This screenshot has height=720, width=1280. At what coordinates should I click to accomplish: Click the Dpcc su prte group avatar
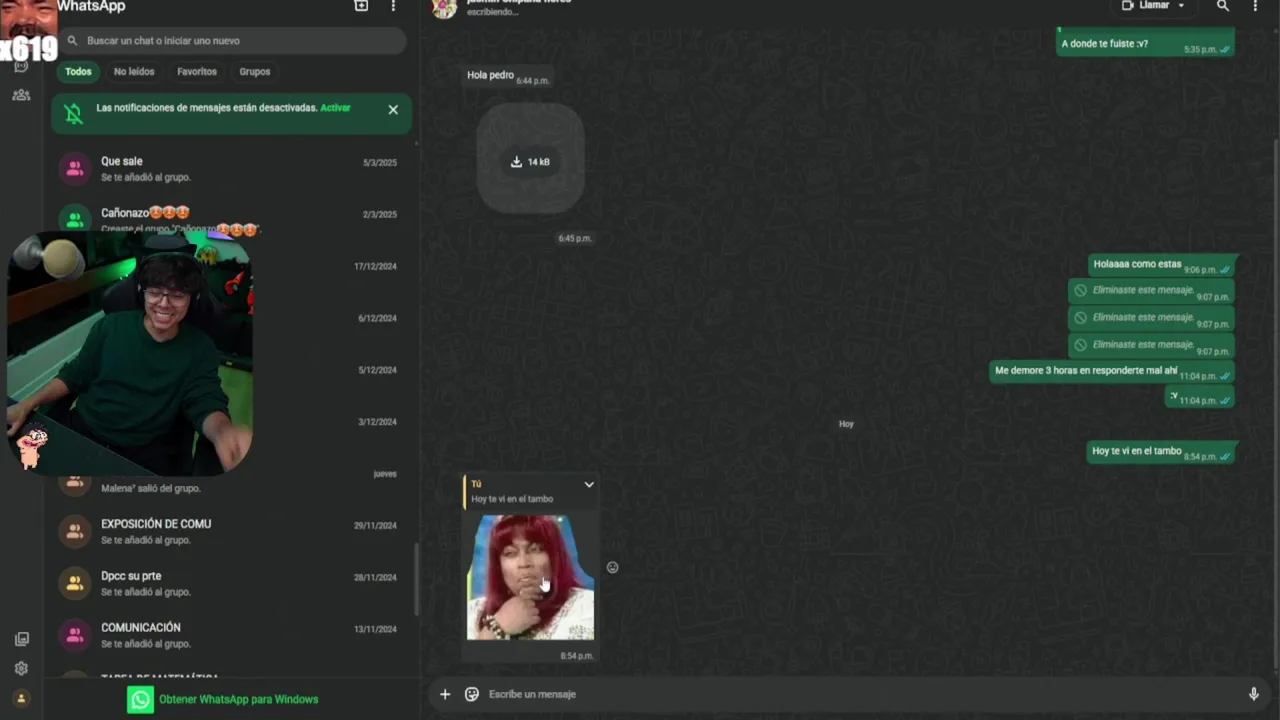click(x=75, y=583)
